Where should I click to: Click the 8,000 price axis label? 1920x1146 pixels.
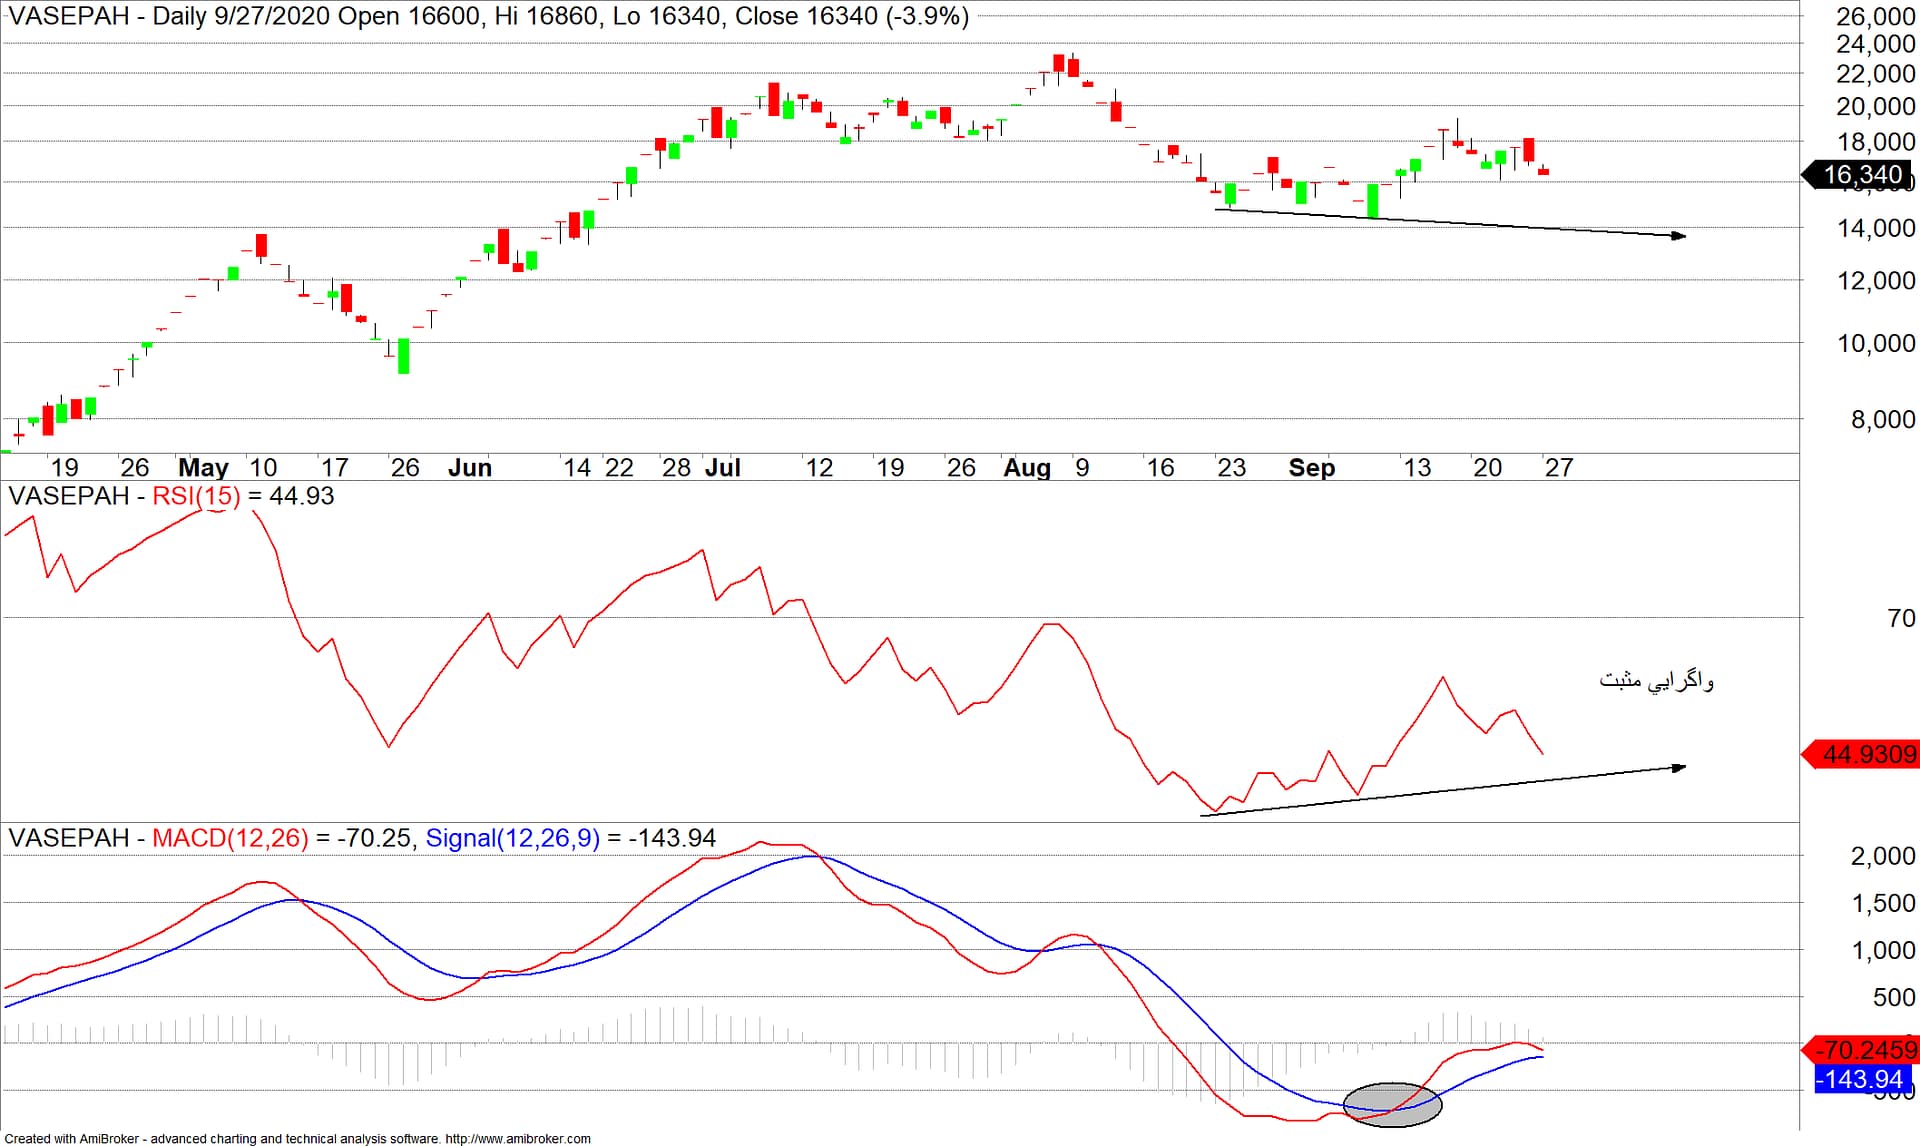1883,420
